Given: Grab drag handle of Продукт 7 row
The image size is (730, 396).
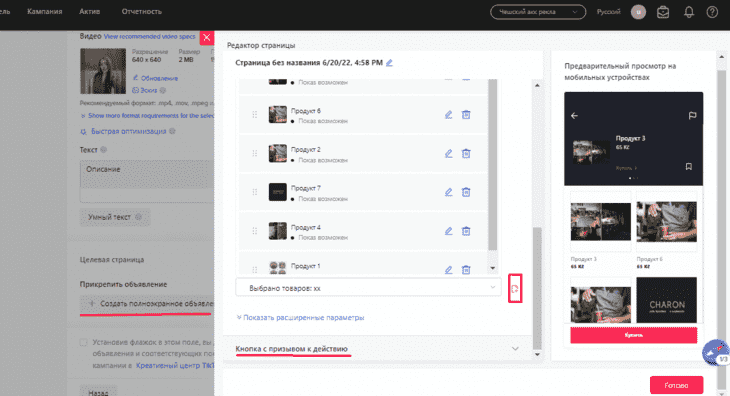Looking at the screenshot, I should coord(255,192).
